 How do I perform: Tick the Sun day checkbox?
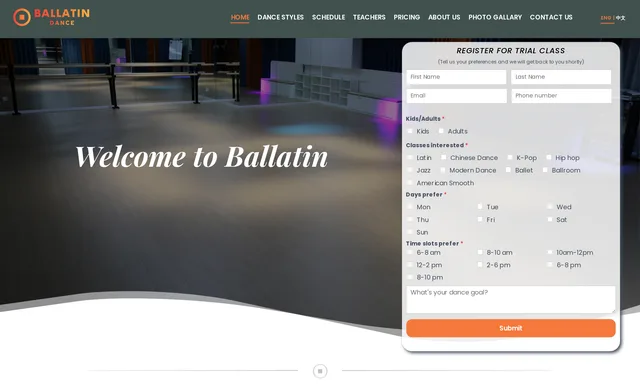click(410, 232)
